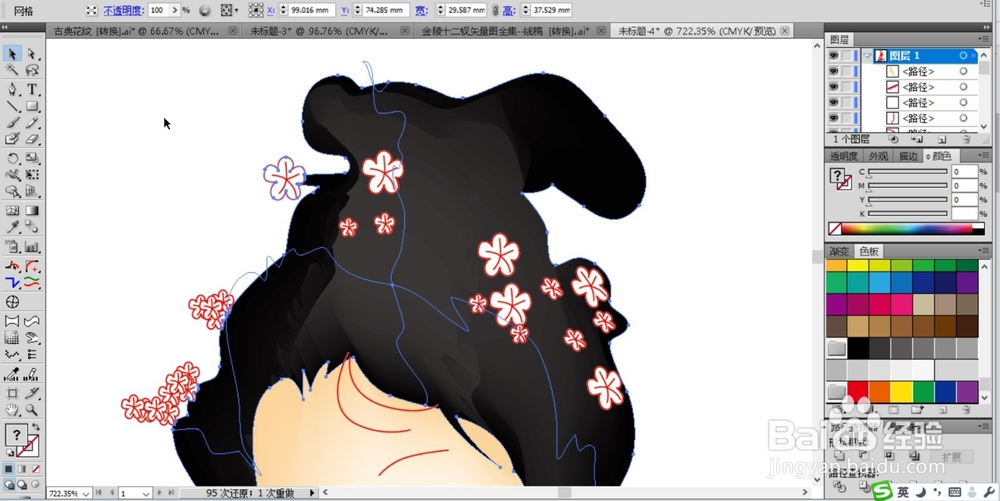
Task: Select the Direct Selection tool (white arrow)
Action: pos(32,54)
